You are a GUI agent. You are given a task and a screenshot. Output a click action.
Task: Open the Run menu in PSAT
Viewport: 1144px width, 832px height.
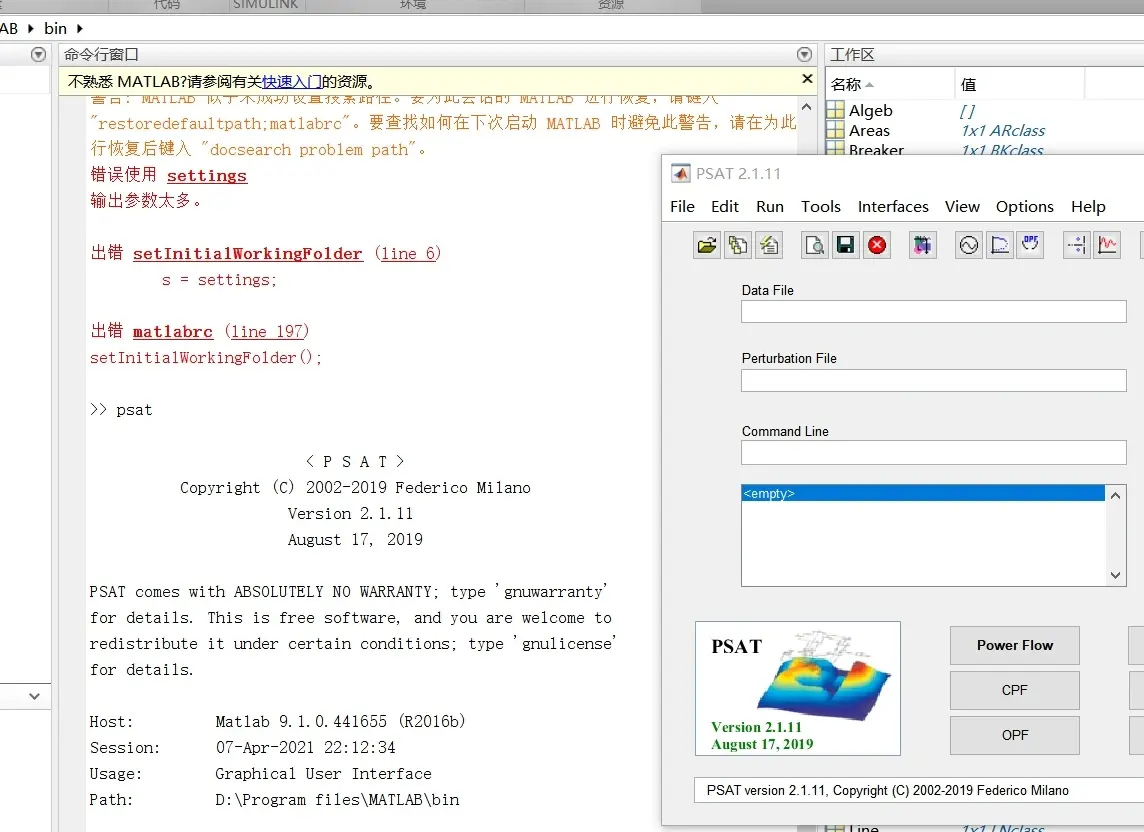(770, 207)
